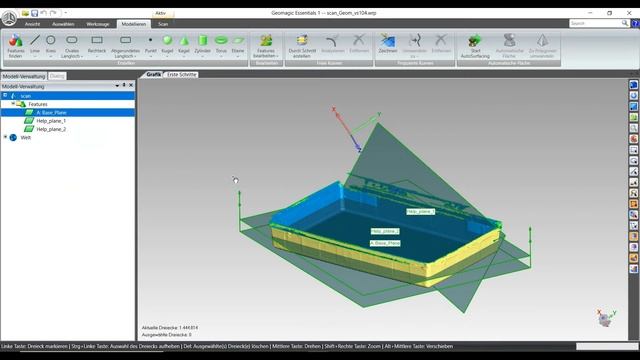
Task: Click the Help_plane_2 label in viewport
Action: pos(385,231)
